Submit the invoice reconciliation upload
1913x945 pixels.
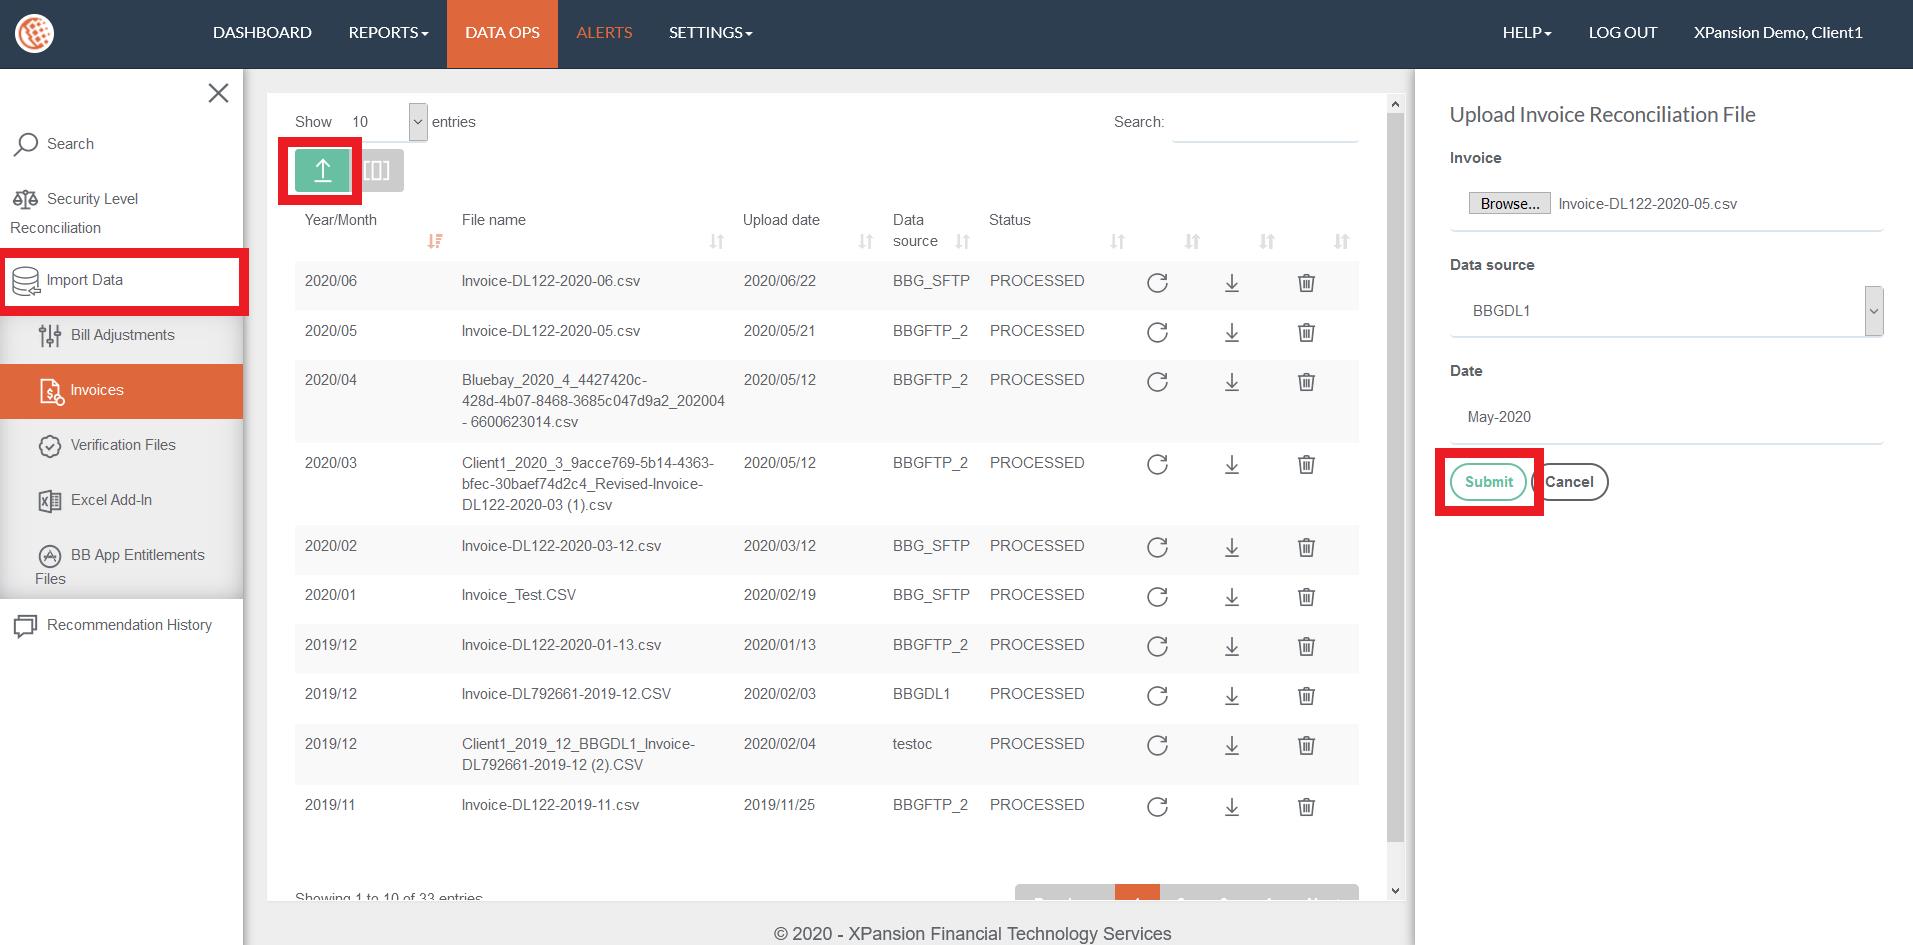click(1488, 482)
